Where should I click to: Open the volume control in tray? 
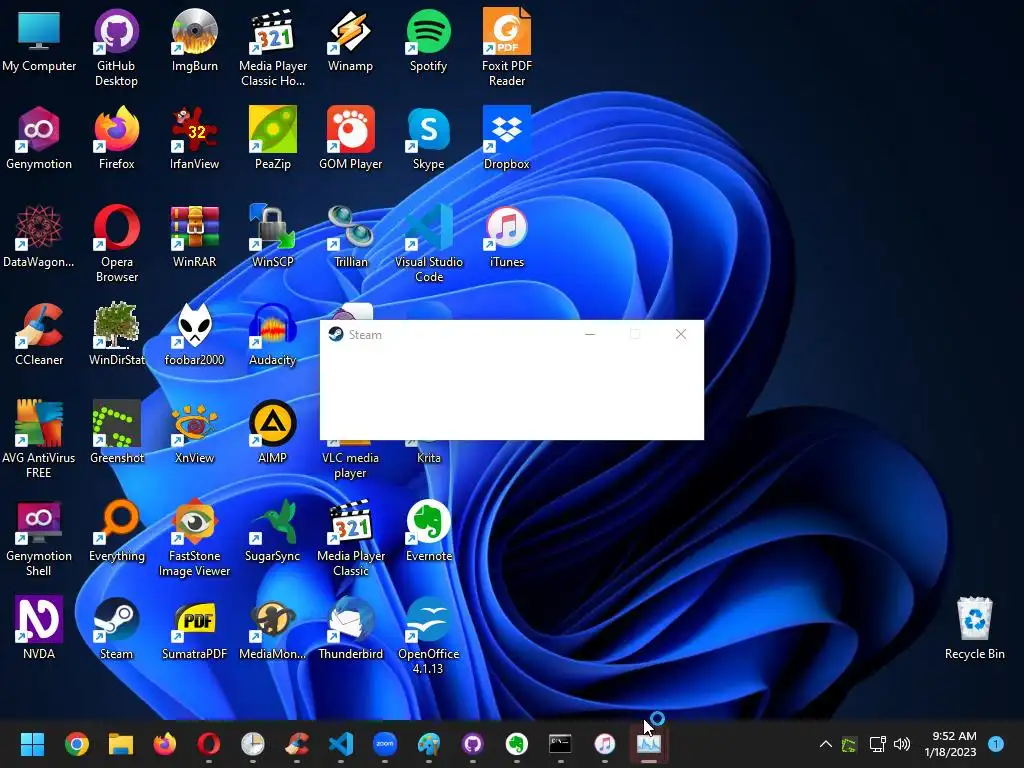(902, 744)
